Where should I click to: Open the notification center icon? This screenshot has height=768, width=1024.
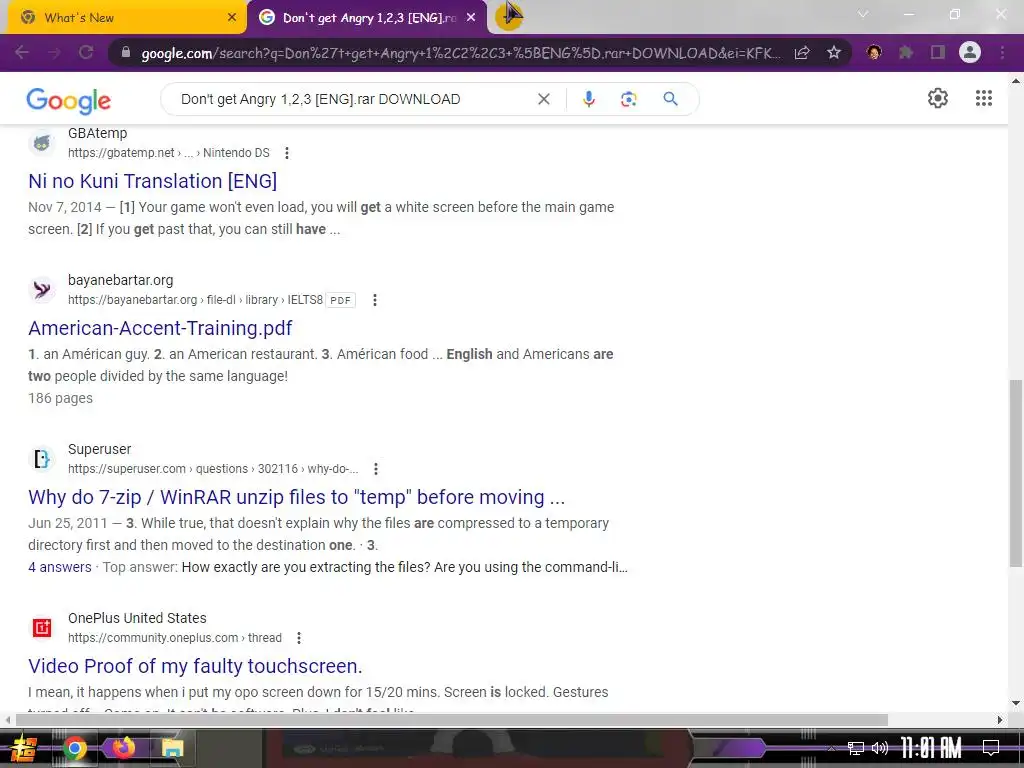point(991,748)
